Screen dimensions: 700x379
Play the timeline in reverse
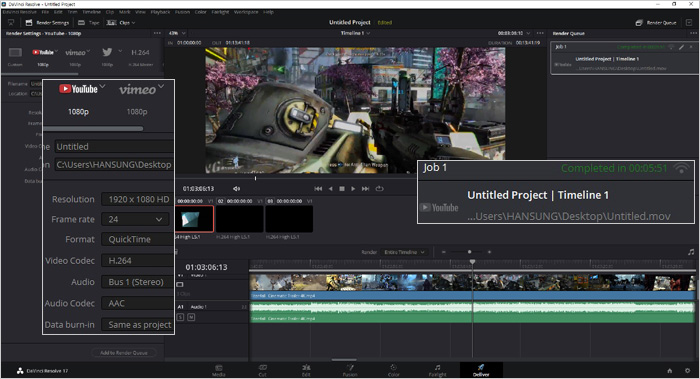[x=330, y=189]
